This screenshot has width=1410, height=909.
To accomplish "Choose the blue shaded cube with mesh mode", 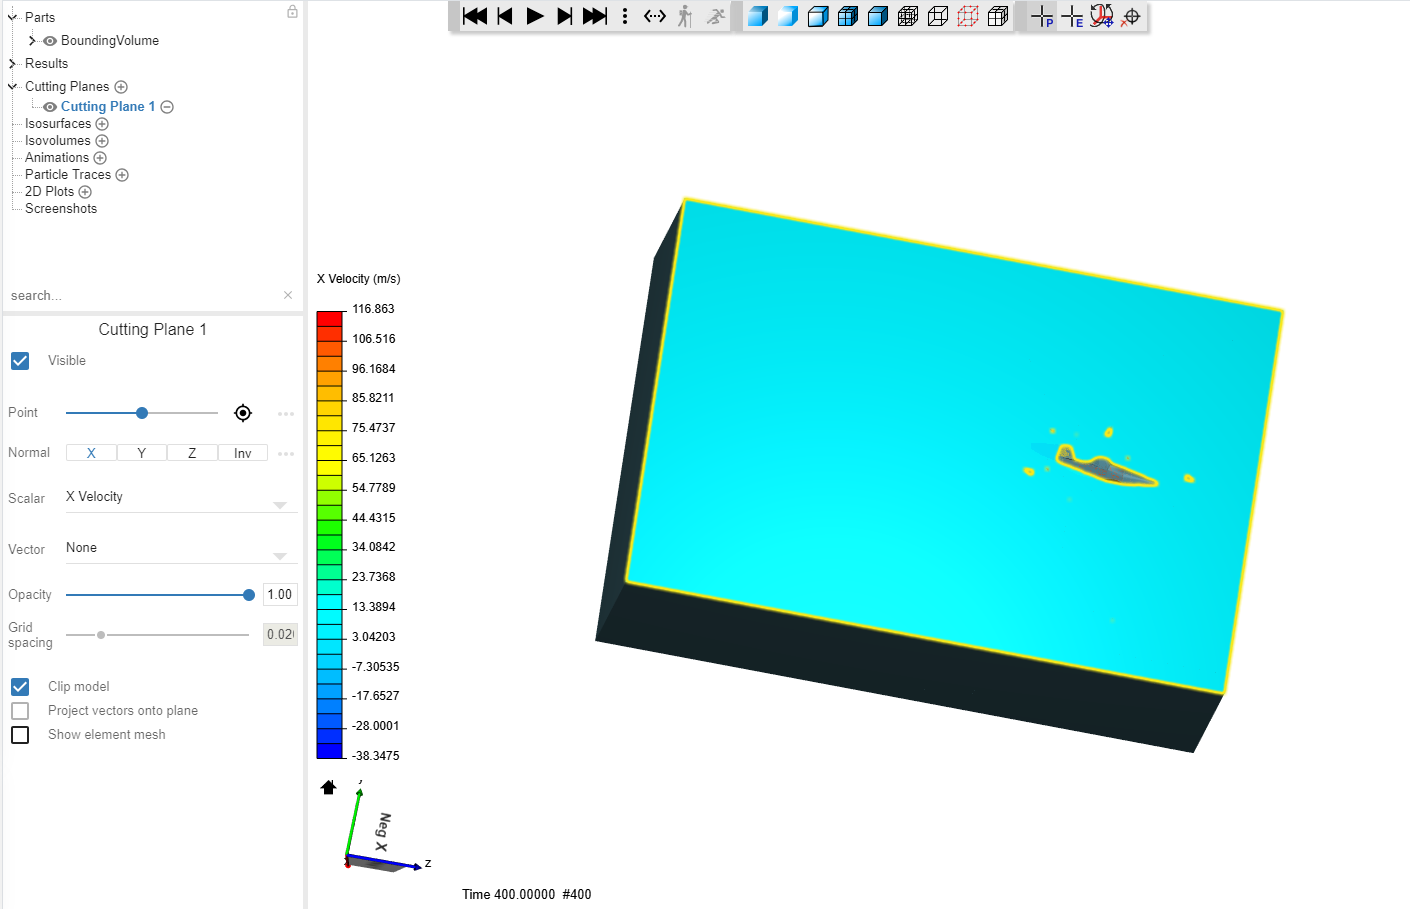I will tap(848, 16).
